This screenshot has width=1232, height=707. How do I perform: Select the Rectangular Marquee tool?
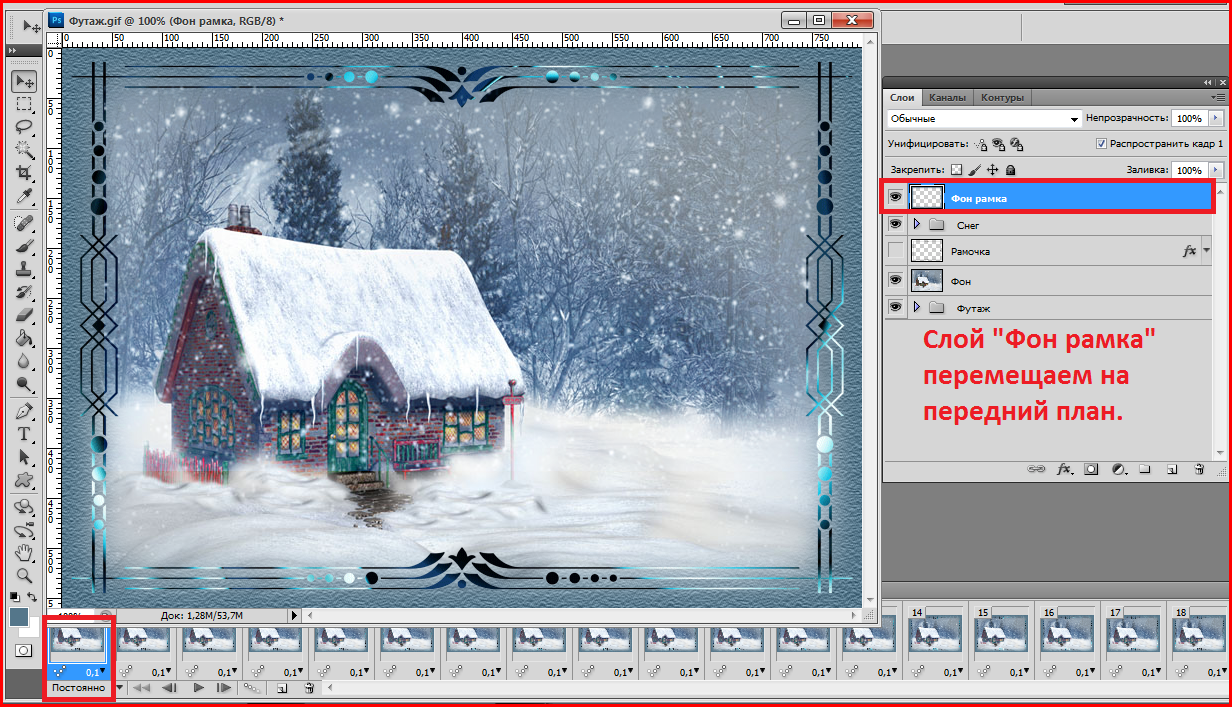pos(24,104)
